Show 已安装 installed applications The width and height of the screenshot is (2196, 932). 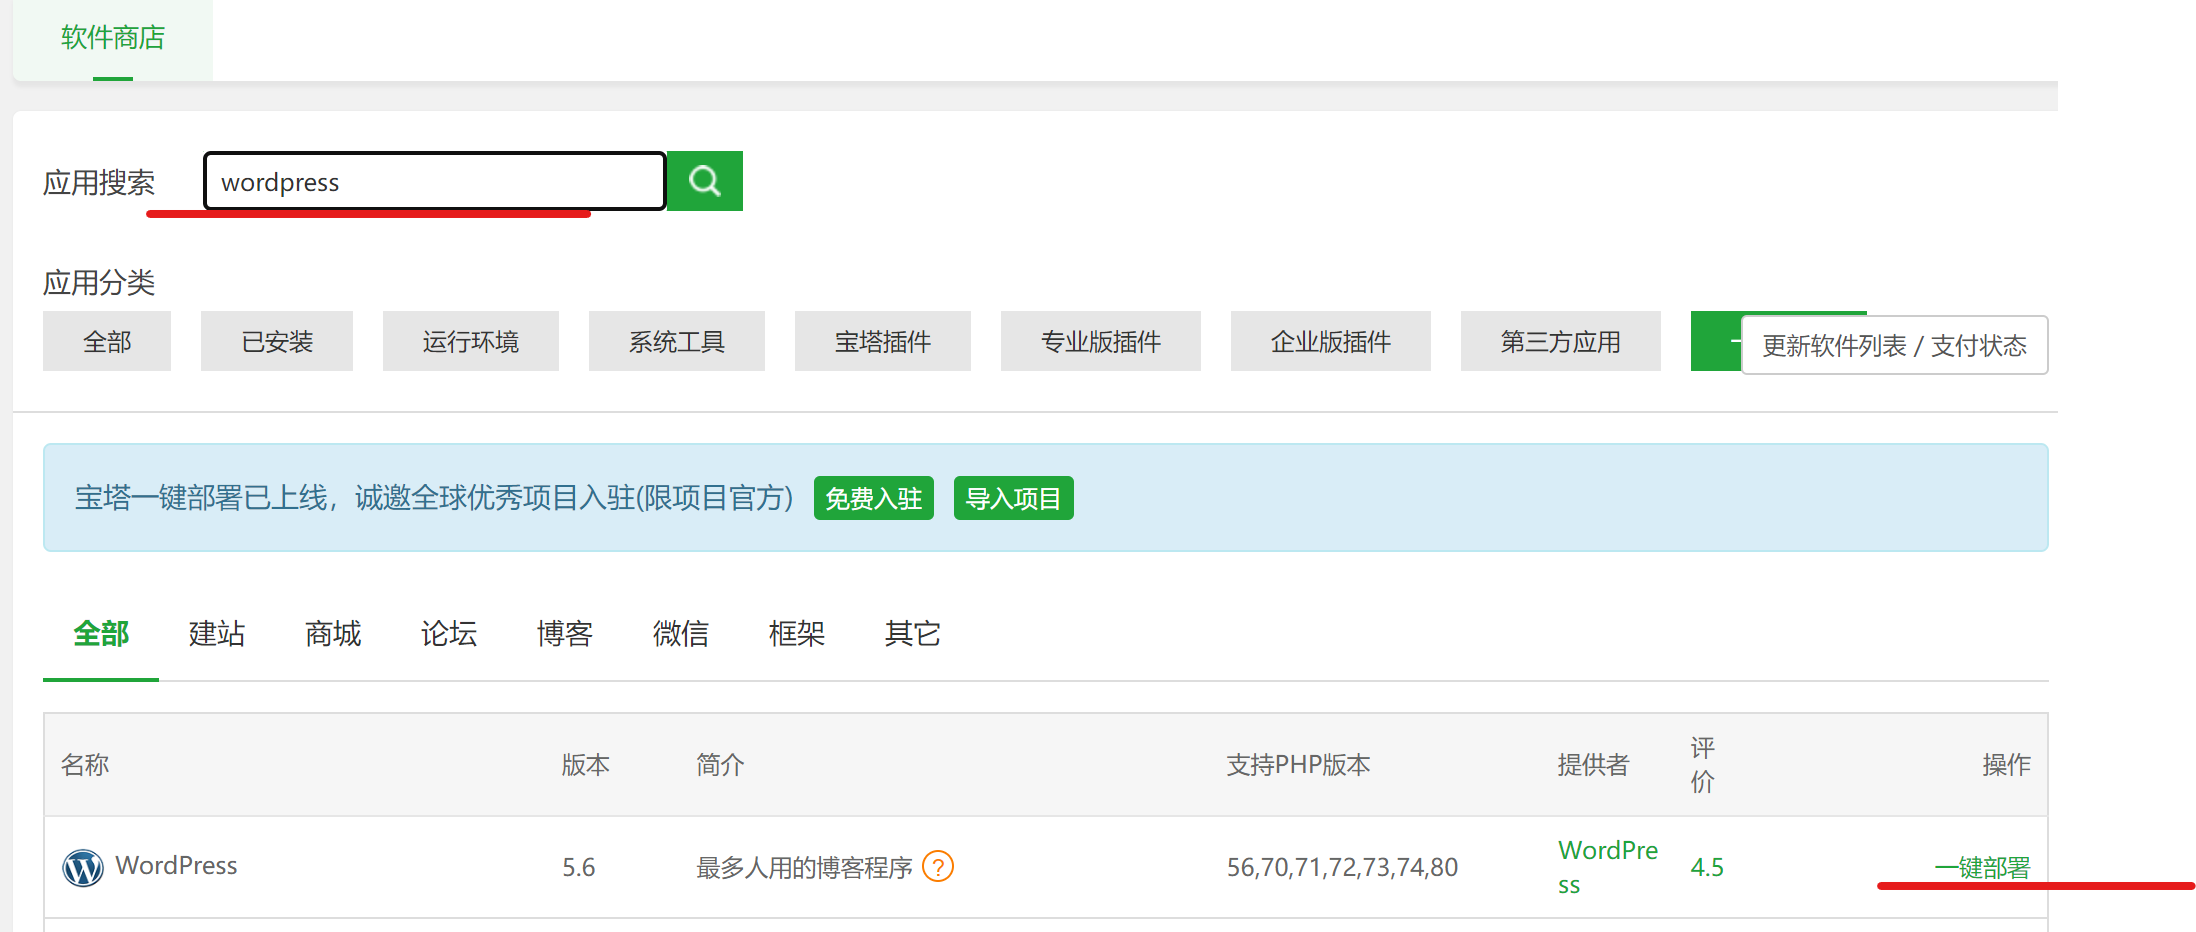click(277, 342)
